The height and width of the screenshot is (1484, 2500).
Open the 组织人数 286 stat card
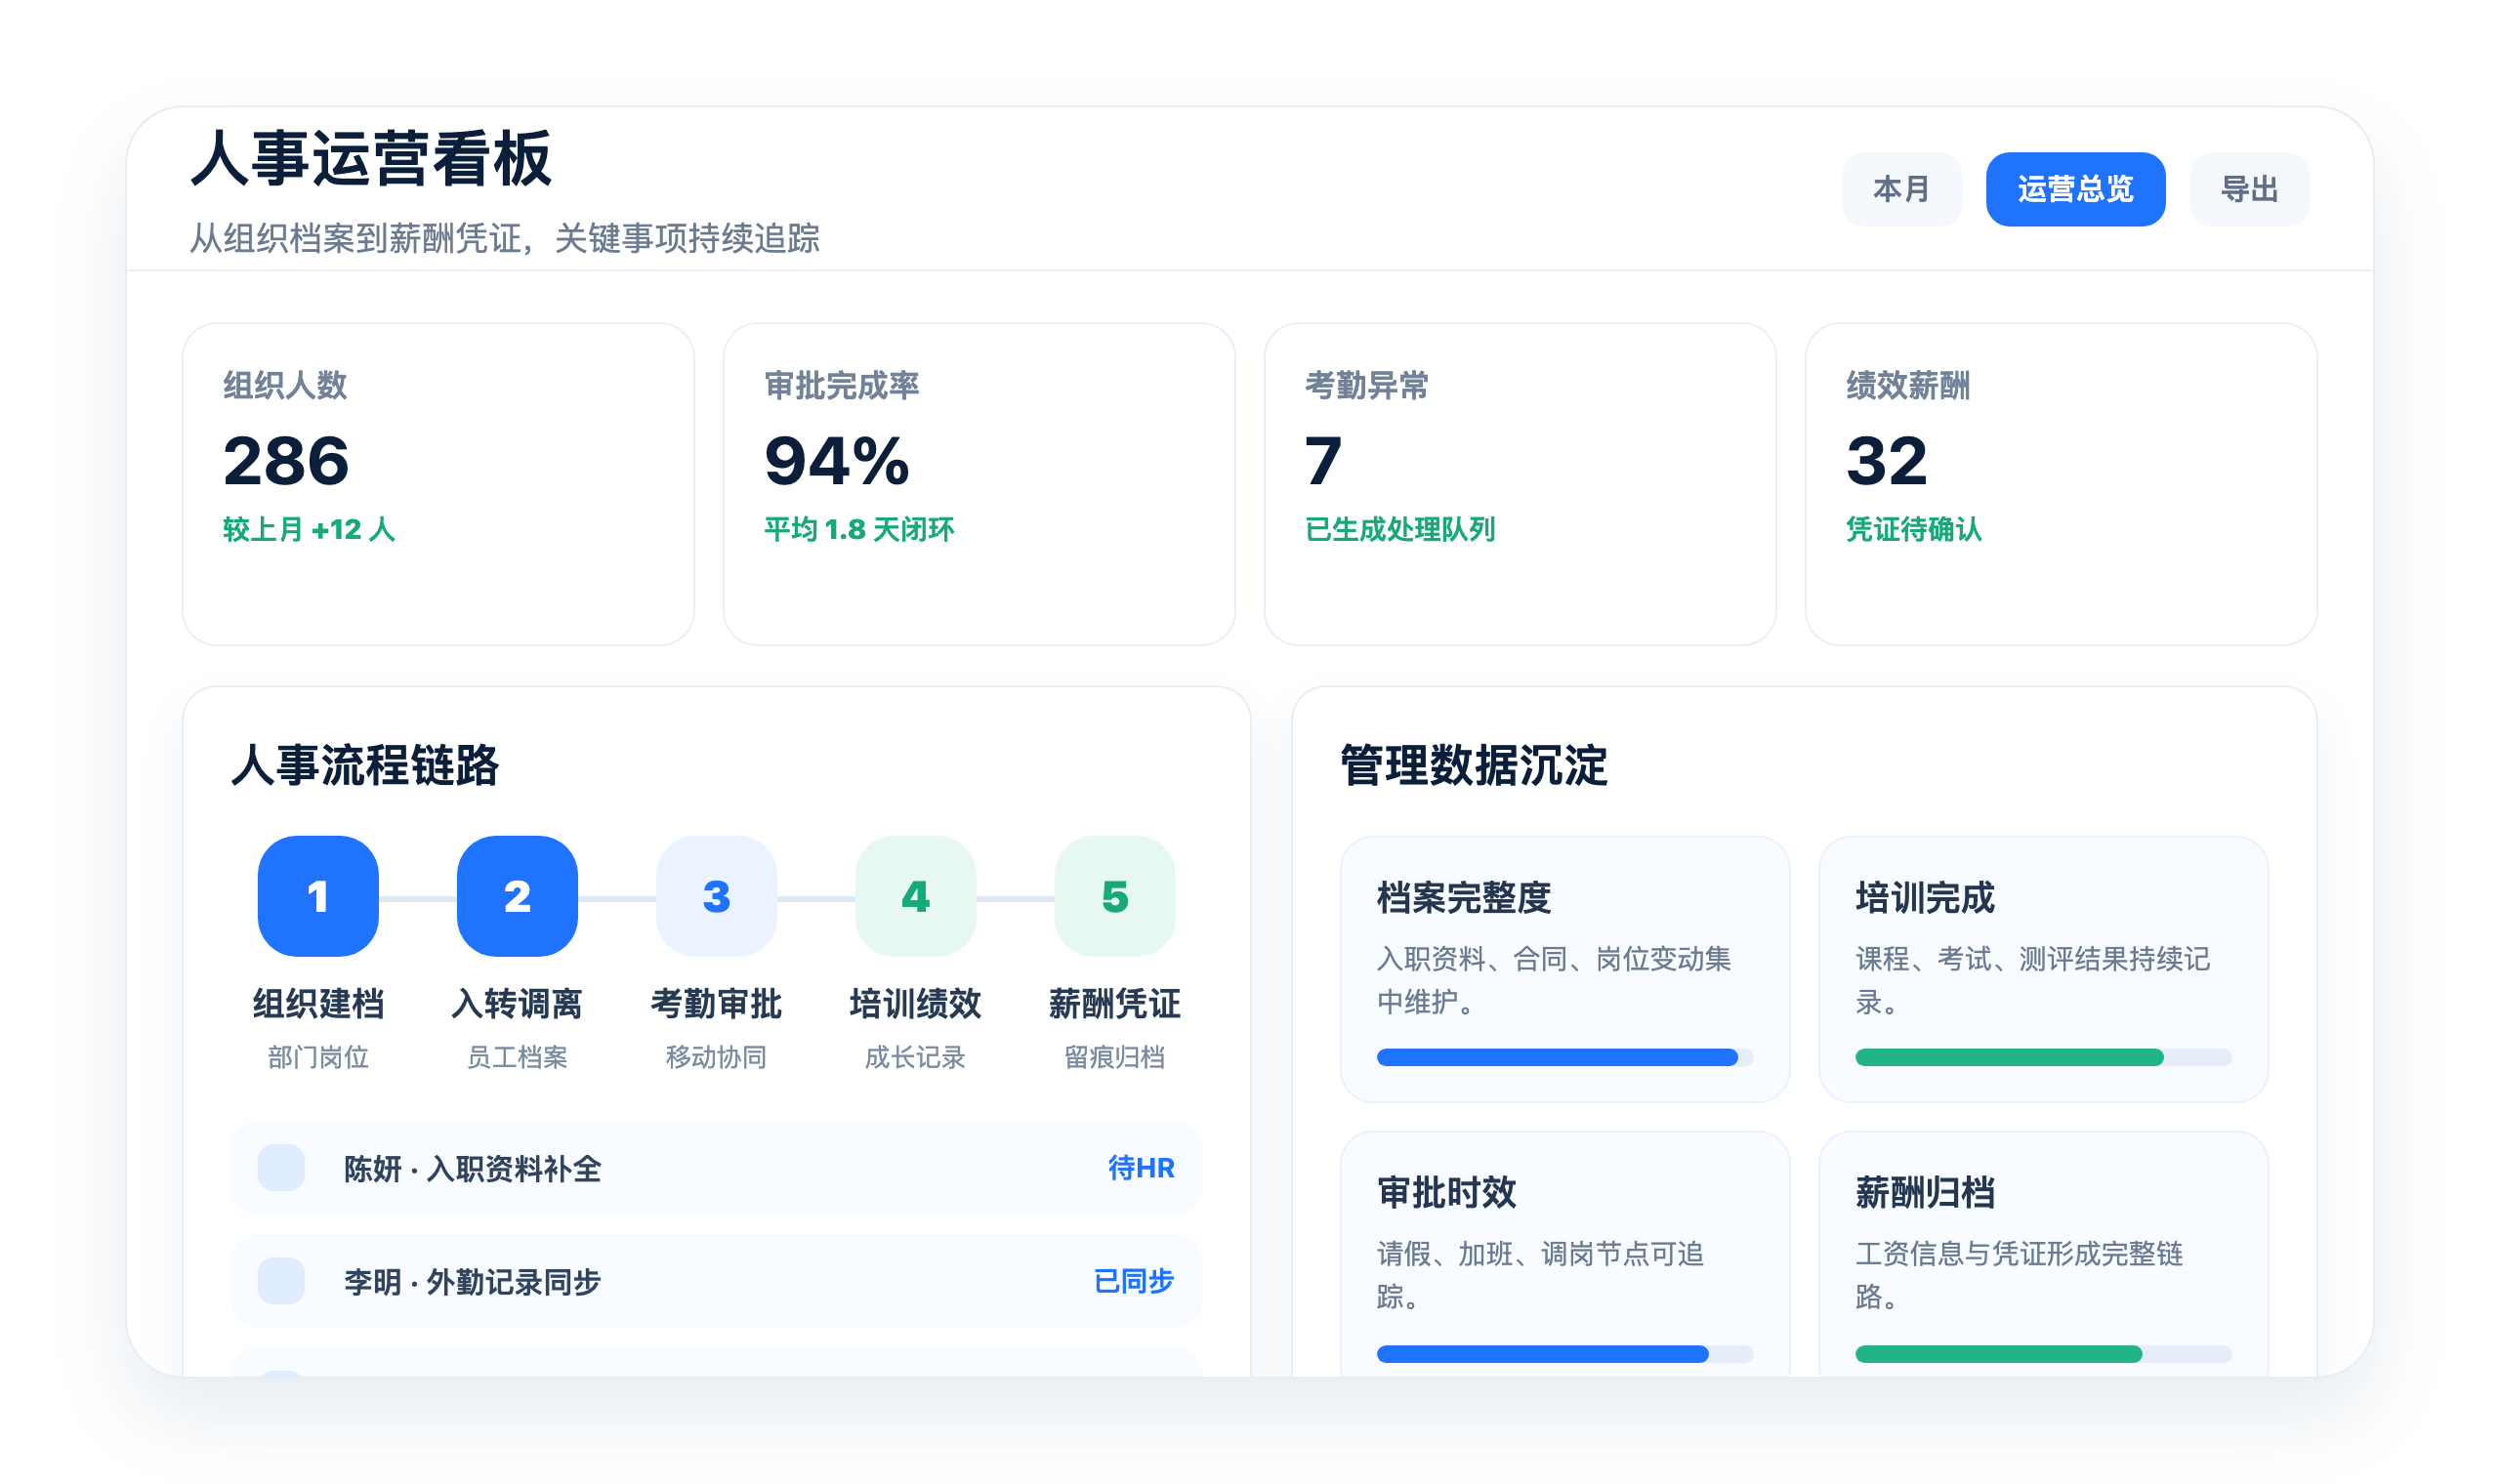click(x=438, y=484)
